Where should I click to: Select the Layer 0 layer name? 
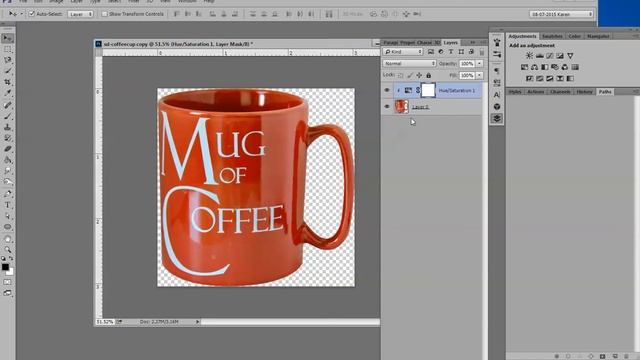coord(420,107)
